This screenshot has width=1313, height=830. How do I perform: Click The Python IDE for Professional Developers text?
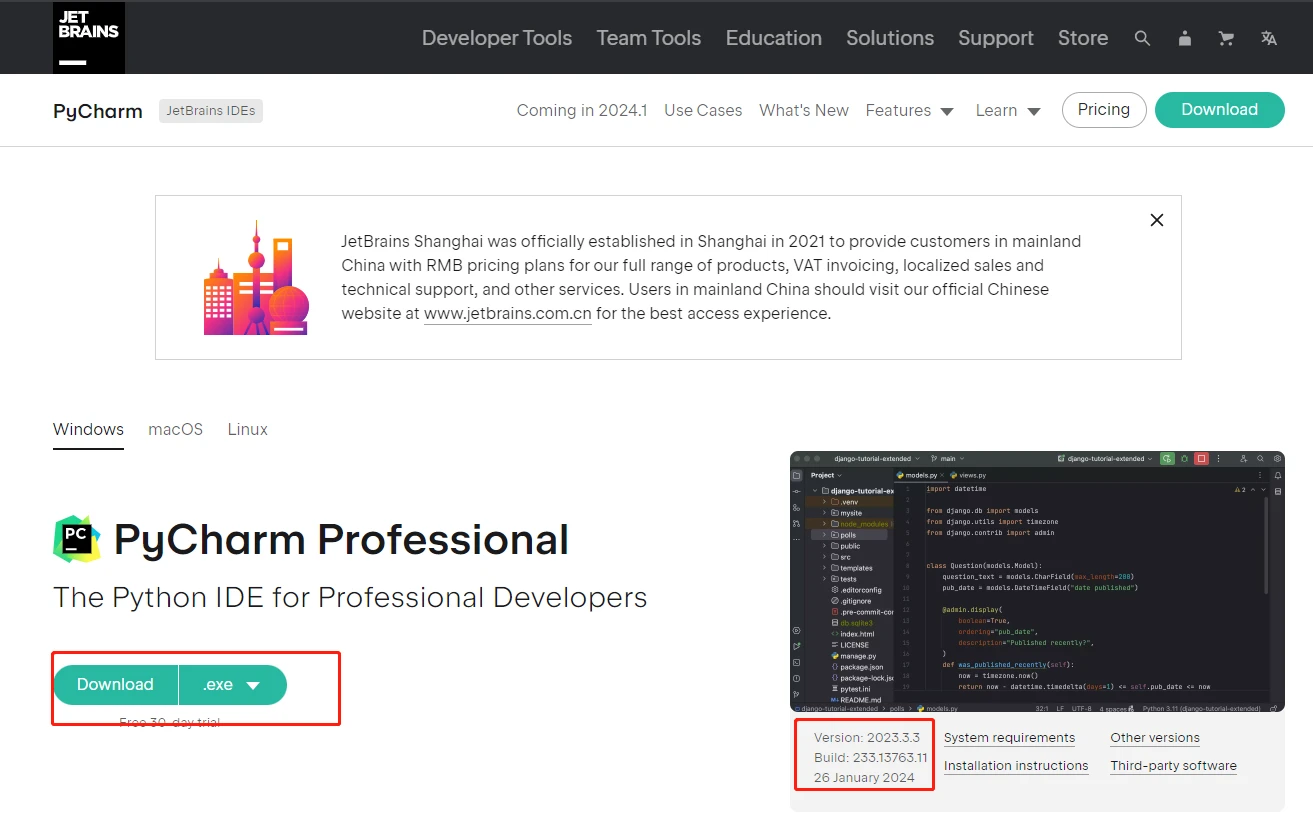(x=350, y=598)
